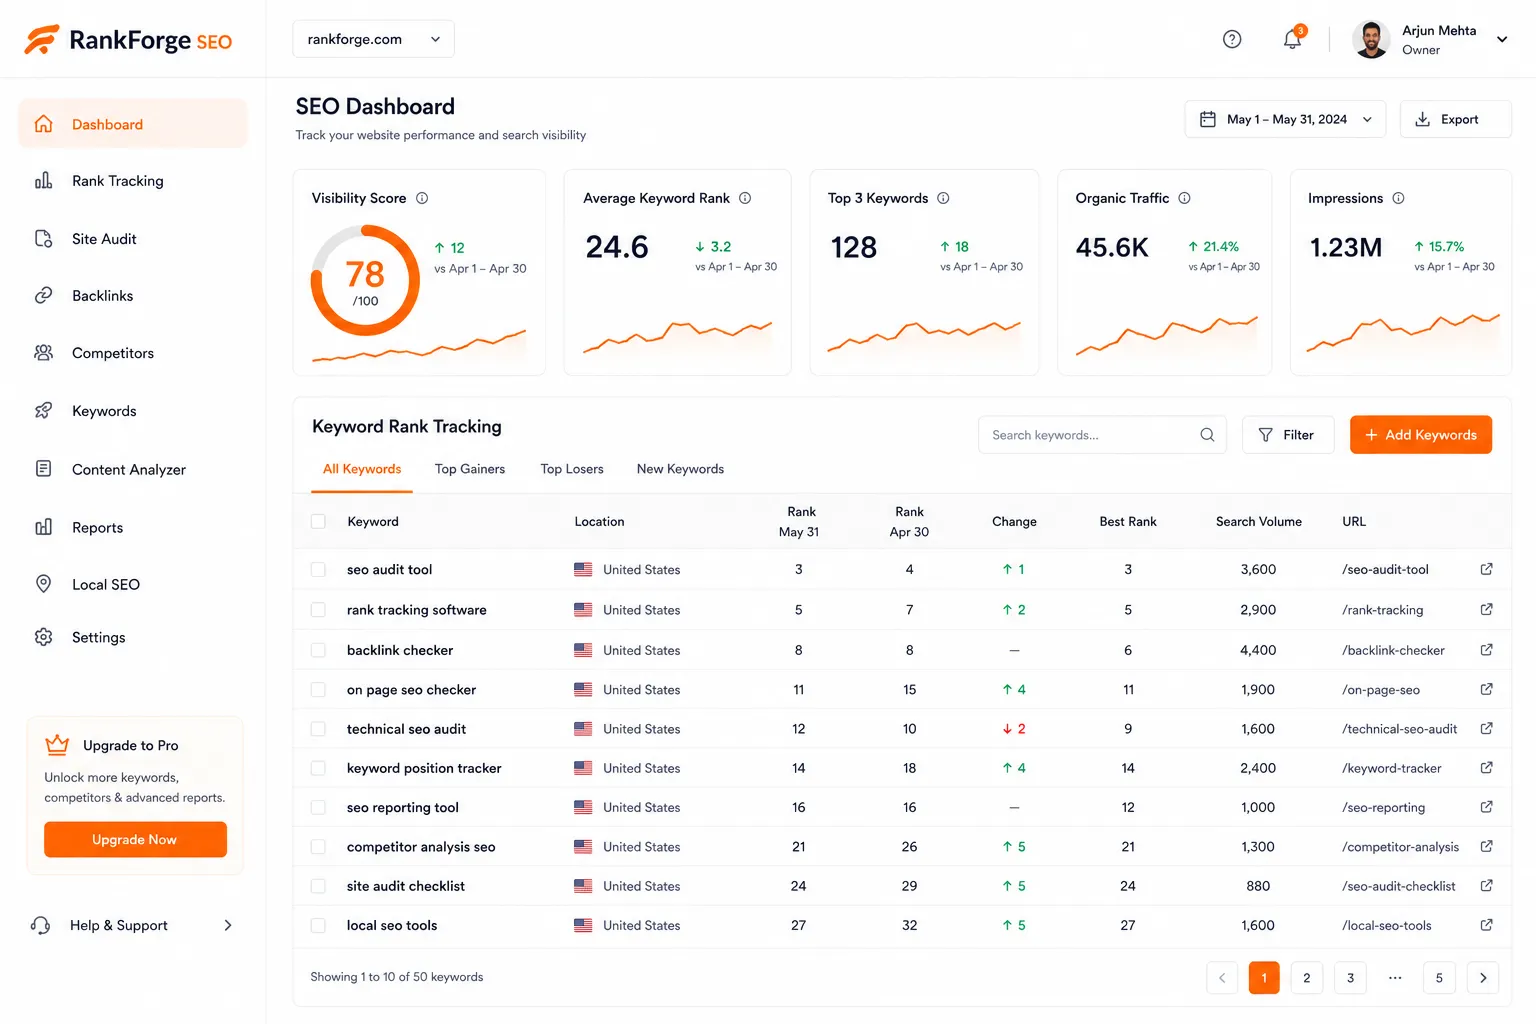
Task: Click the Help & Support headset icon
Action: pos(41,925)
